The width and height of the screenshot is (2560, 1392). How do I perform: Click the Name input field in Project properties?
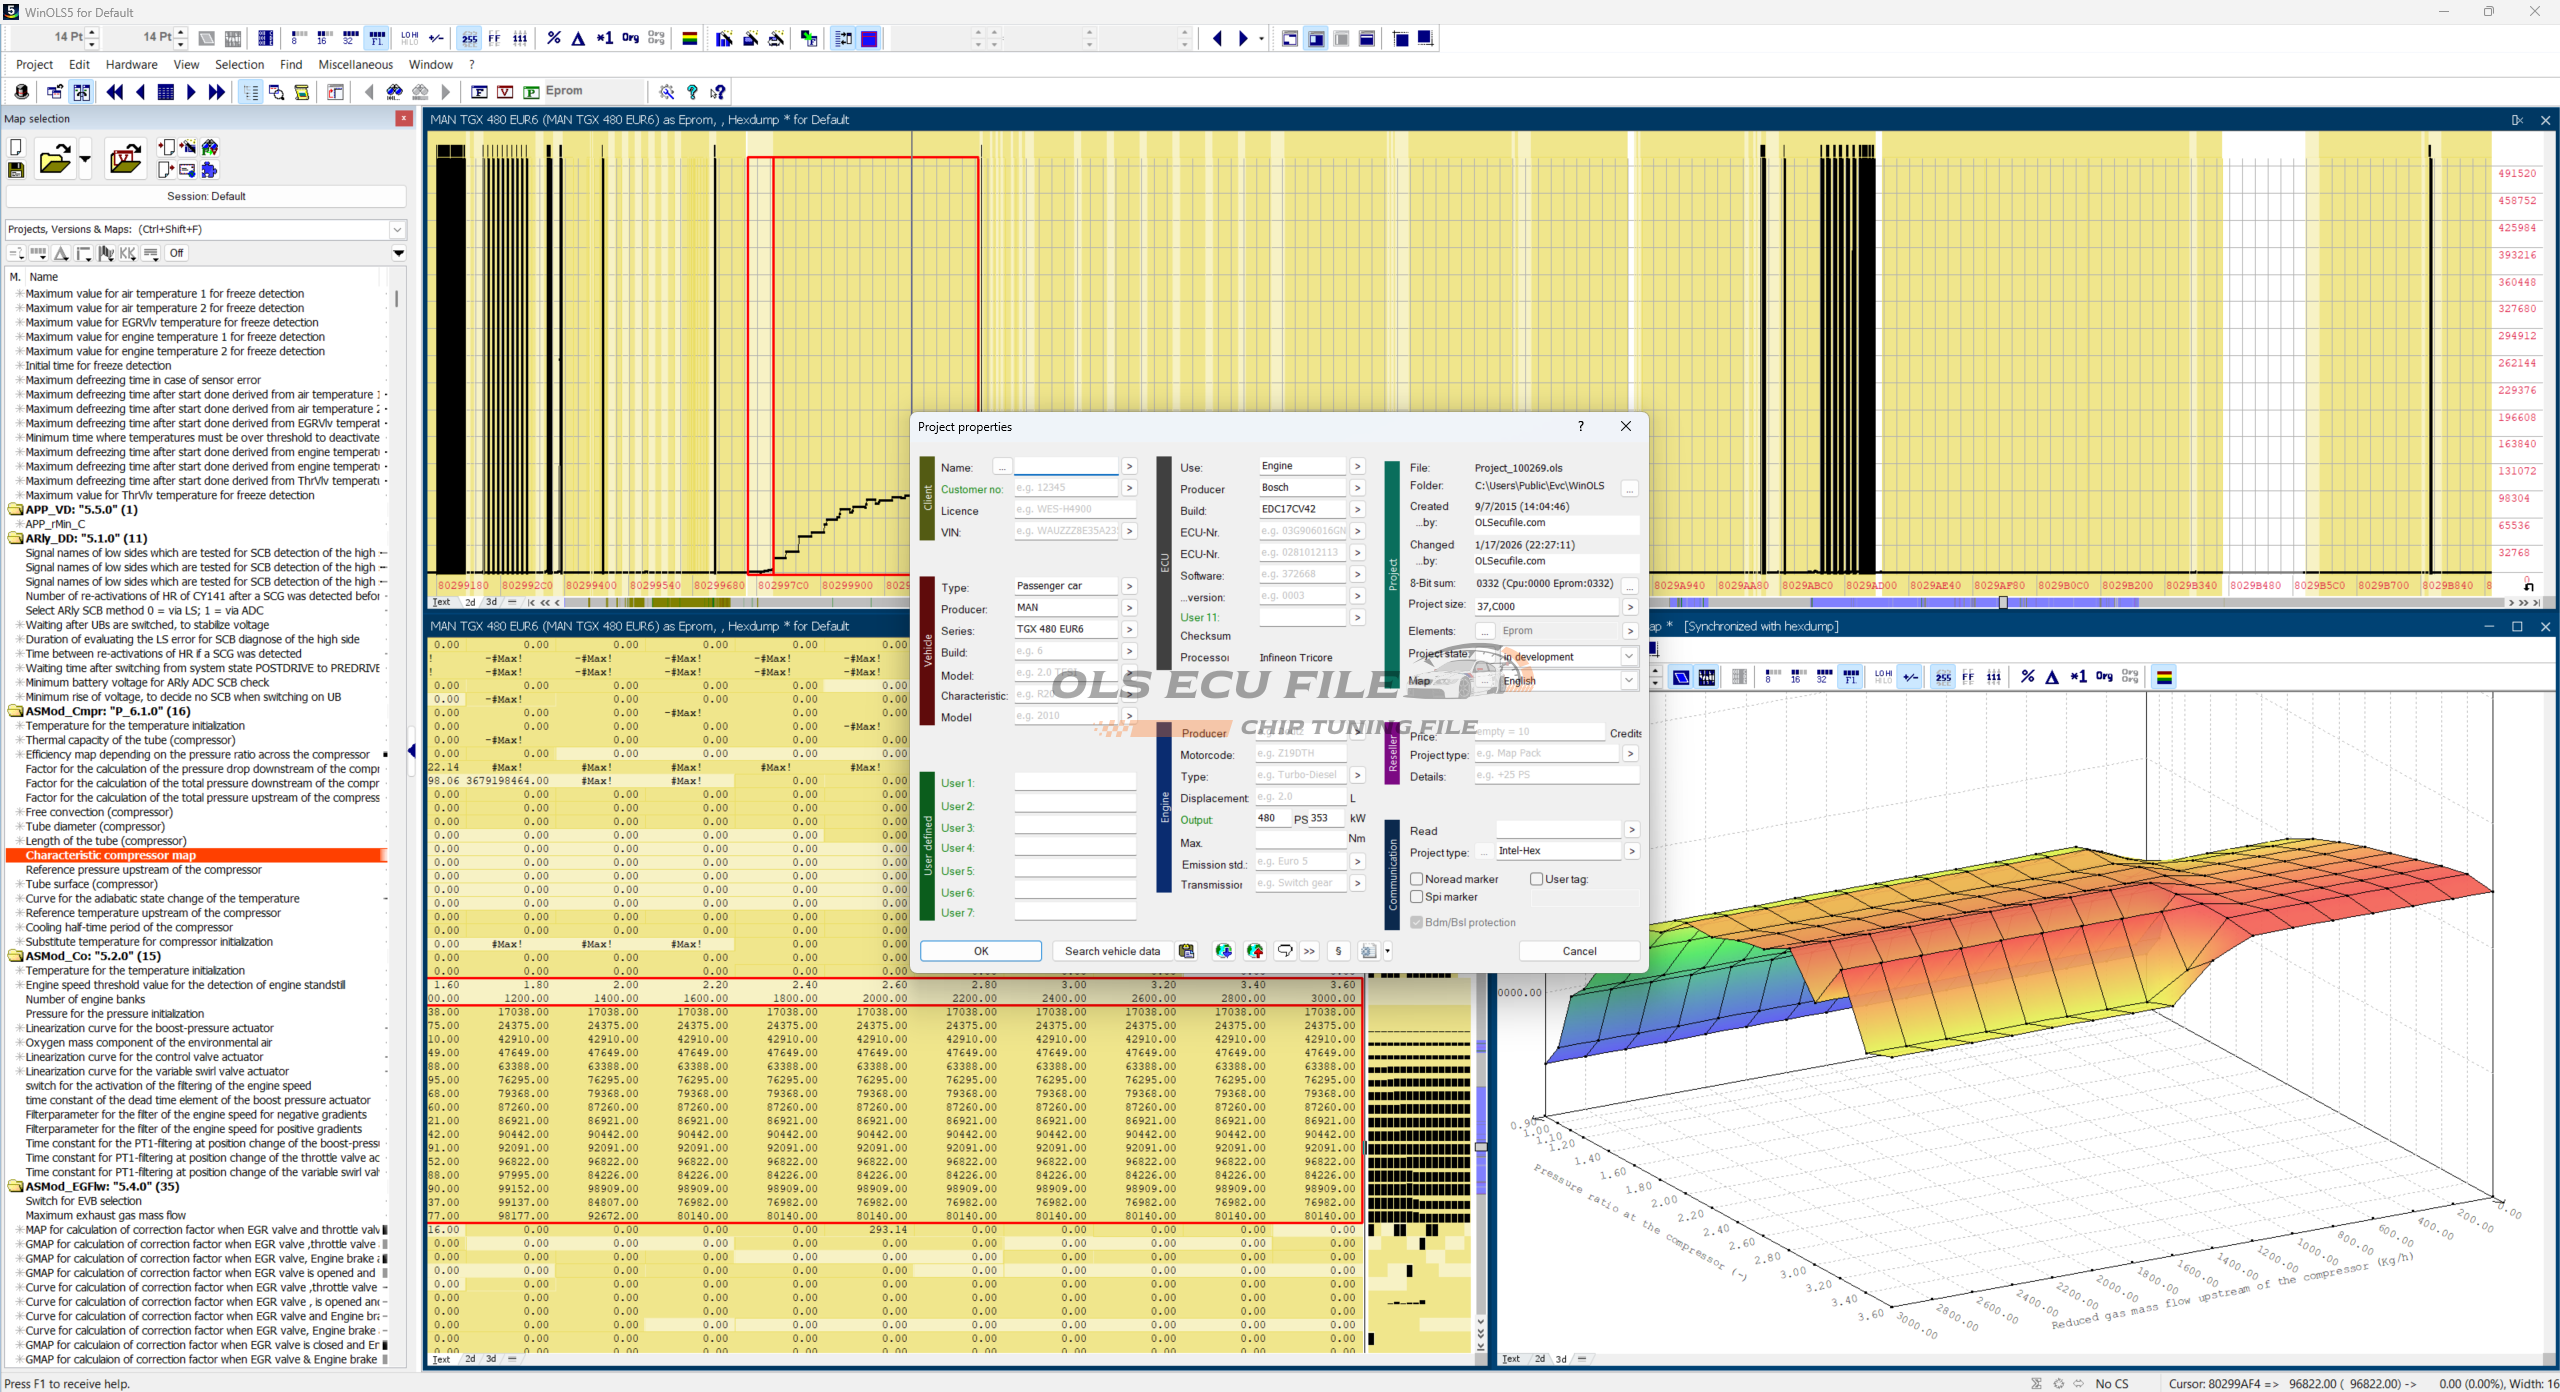pos(1065,467)
